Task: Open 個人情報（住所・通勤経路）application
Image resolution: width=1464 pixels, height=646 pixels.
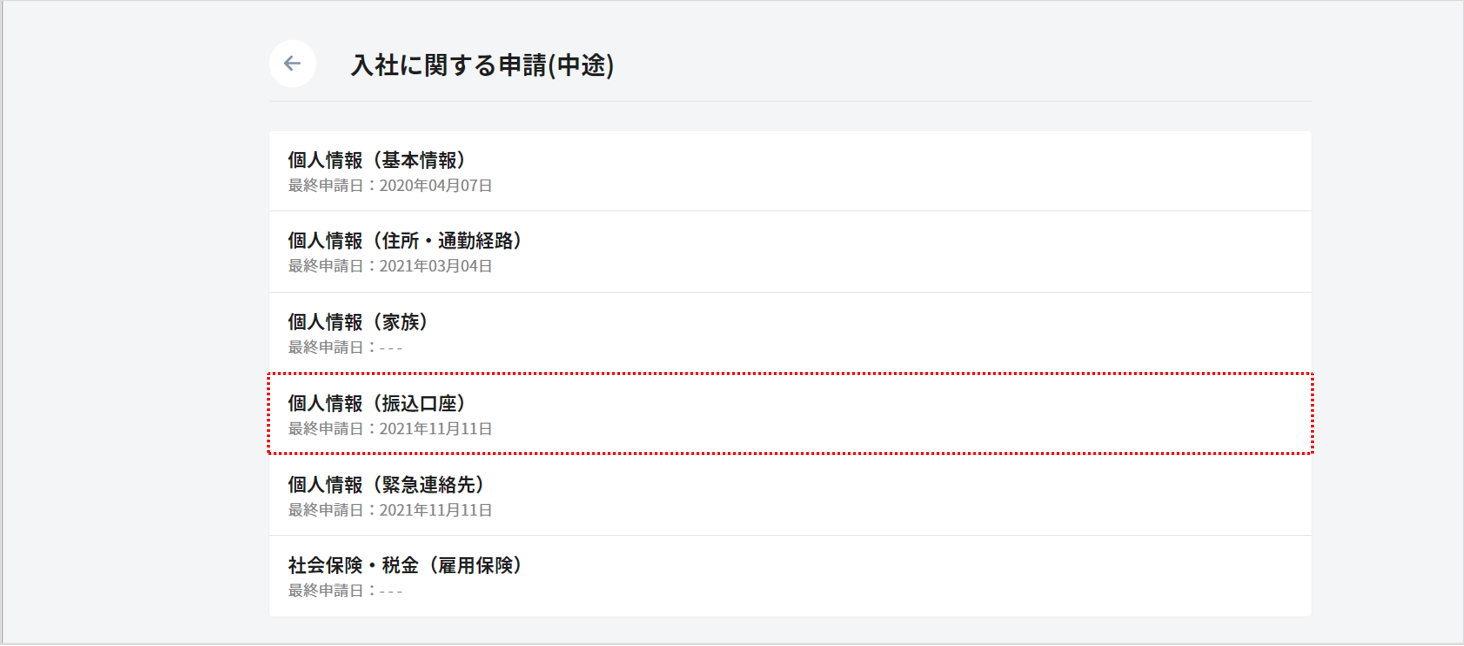Action: pos(405,241)
